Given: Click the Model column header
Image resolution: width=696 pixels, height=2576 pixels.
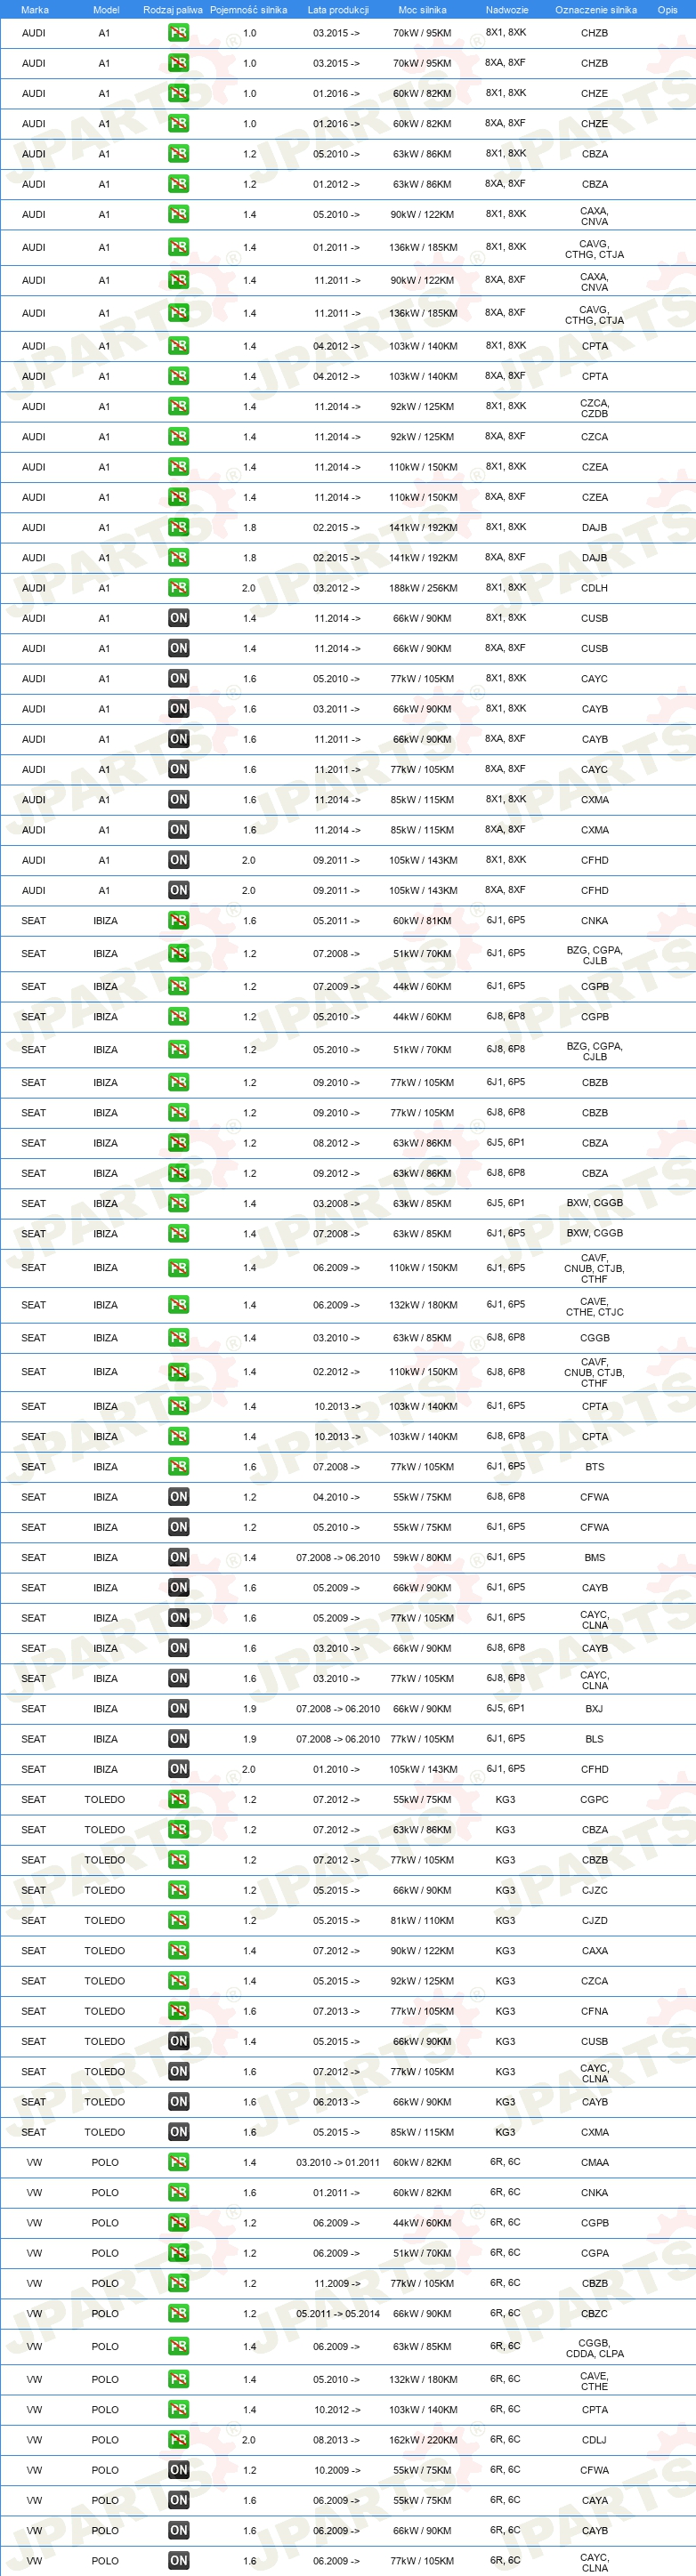Looking at the screenshot, I should pos(106,10).
